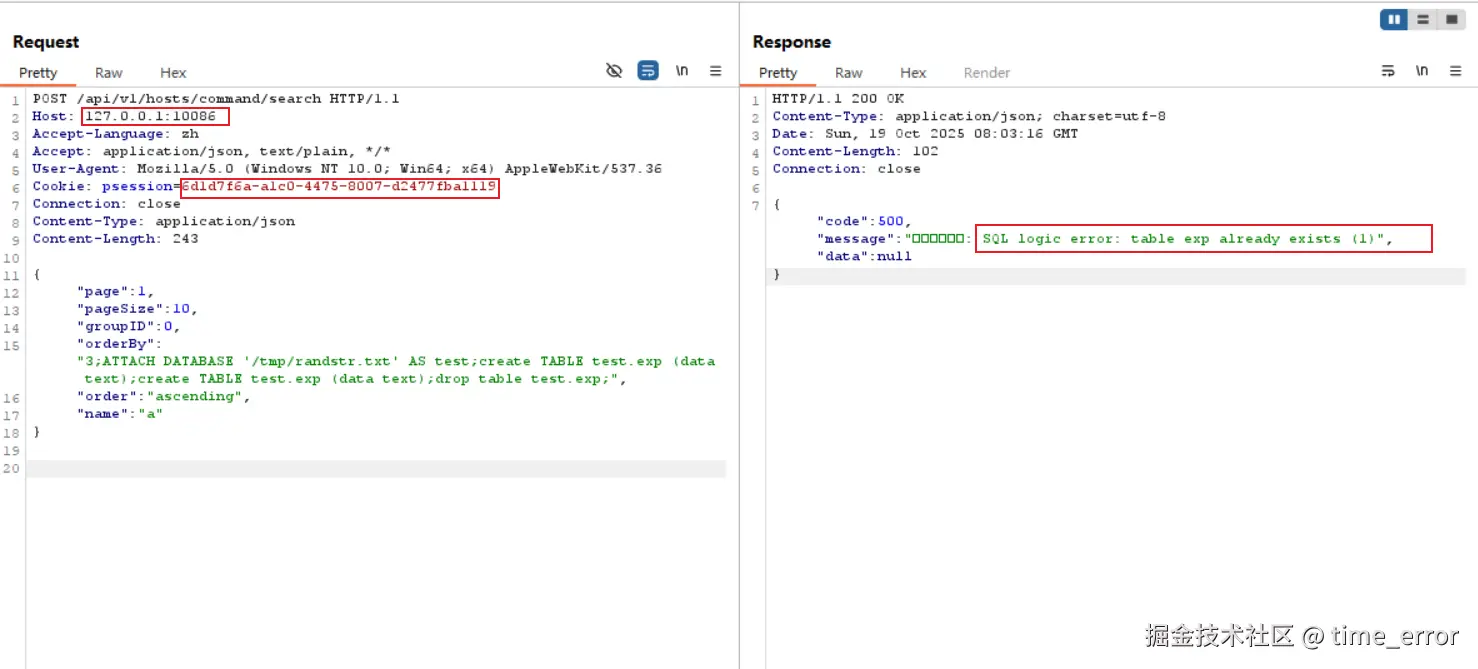Click the "data":null line in Response
The height and width of the screenshot is (669, 1478).
(864, 257)
